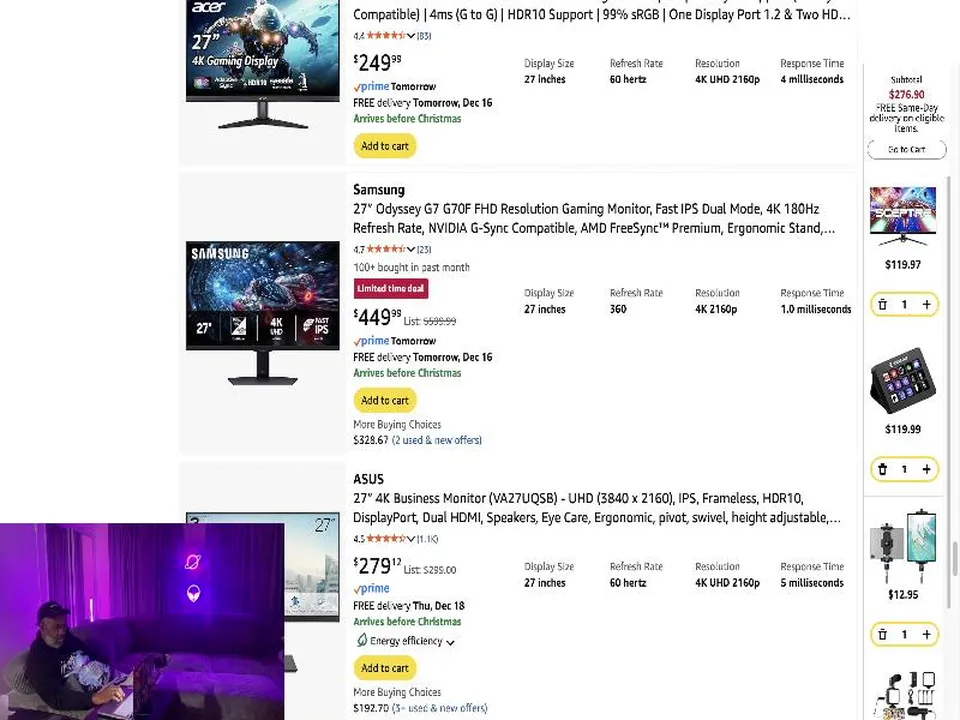The image size is (960, 720).
Task: Expand the Acer monitor's rating popover arrow
Action: point(411,36)
